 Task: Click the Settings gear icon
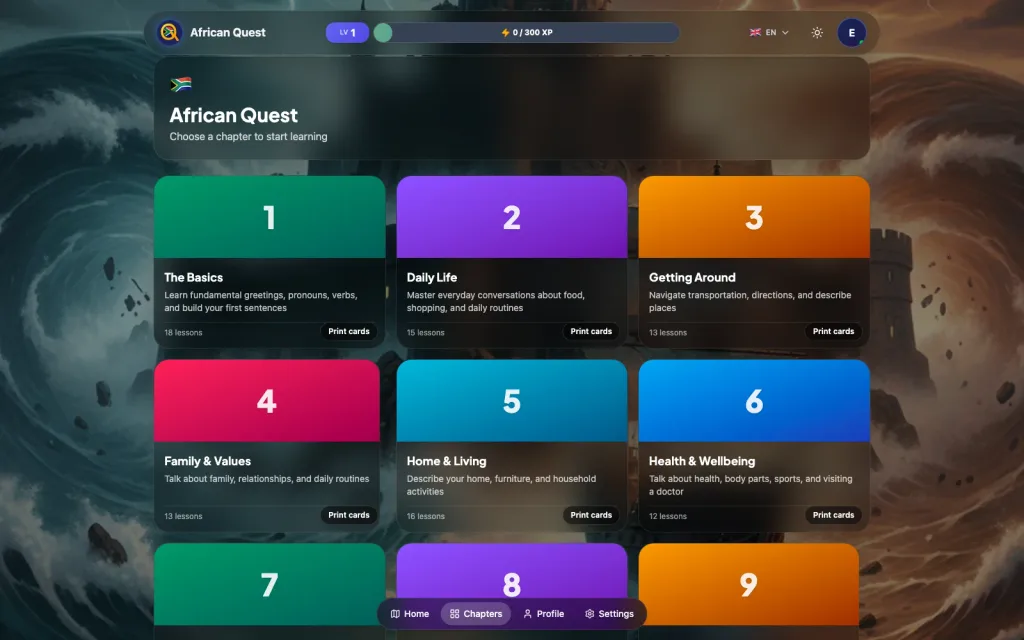pyautogui.click(x=590, y=614)
